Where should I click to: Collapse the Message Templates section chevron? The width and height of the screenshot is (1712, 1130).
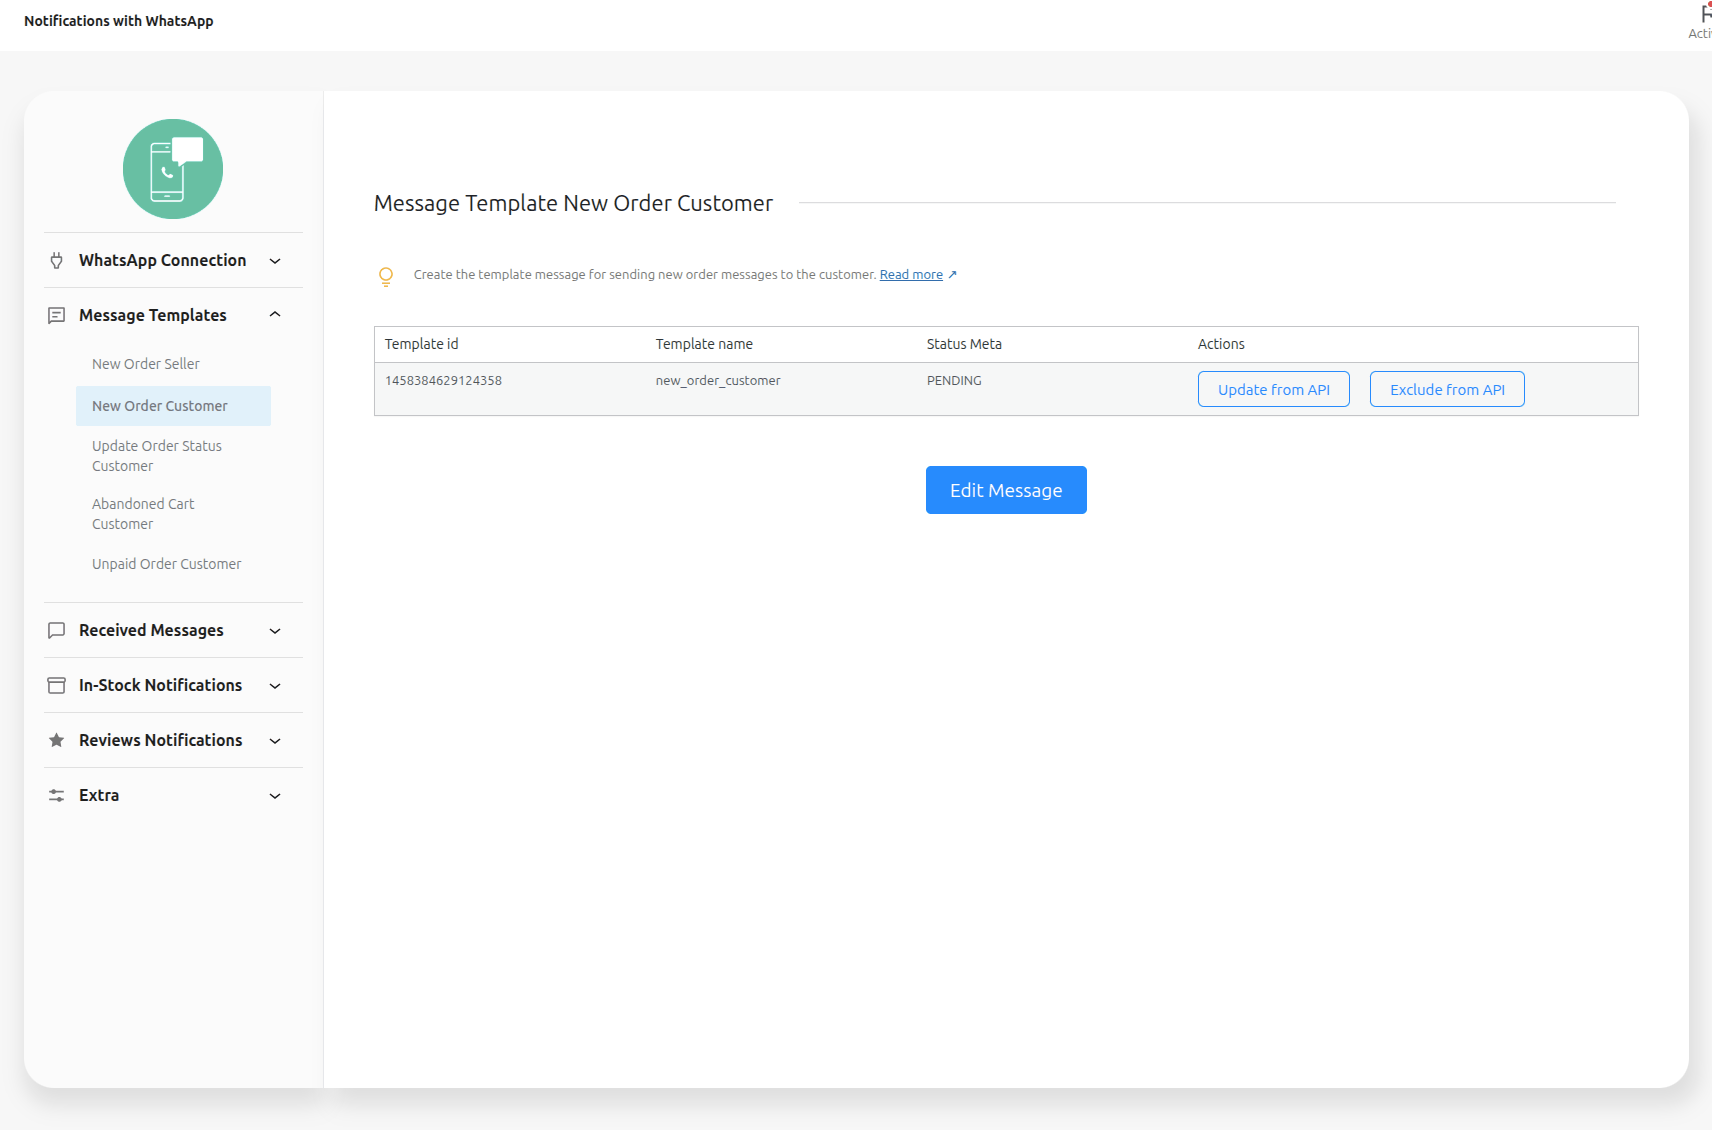[275, 315]
